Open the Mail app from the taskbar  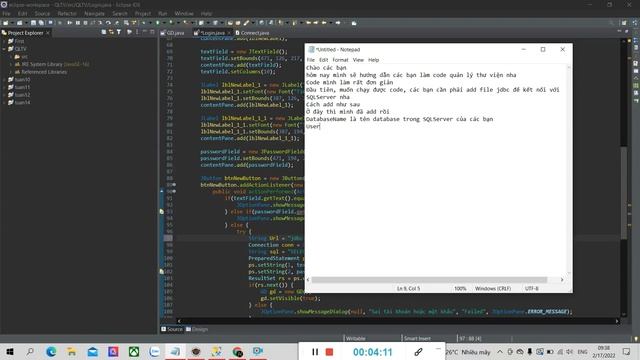click(93, 352)
